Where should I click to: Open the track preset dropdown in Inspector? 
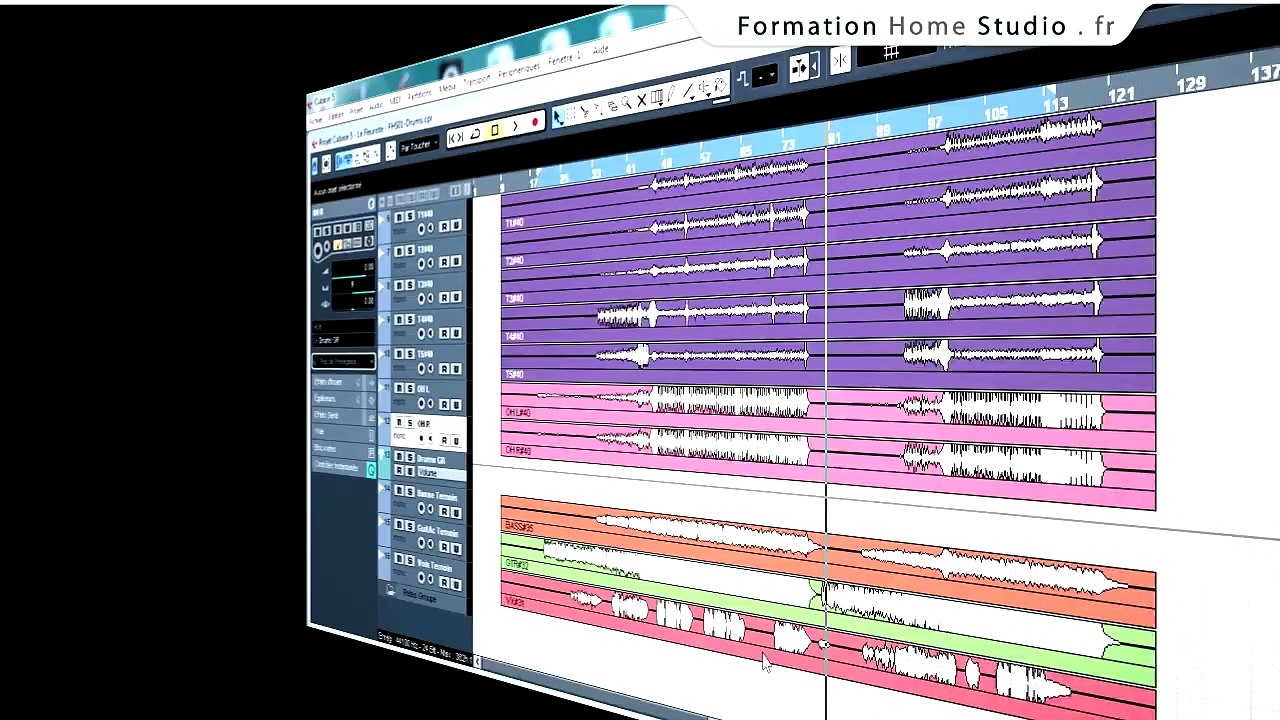343,361
